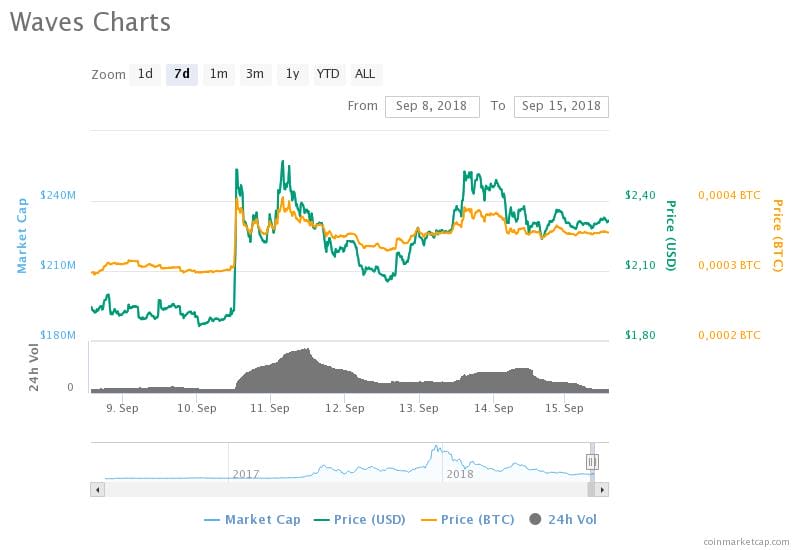Click the $210M market cap axis label
The height and width of the screenshot is (550, 800).
[x=58, y=265]
